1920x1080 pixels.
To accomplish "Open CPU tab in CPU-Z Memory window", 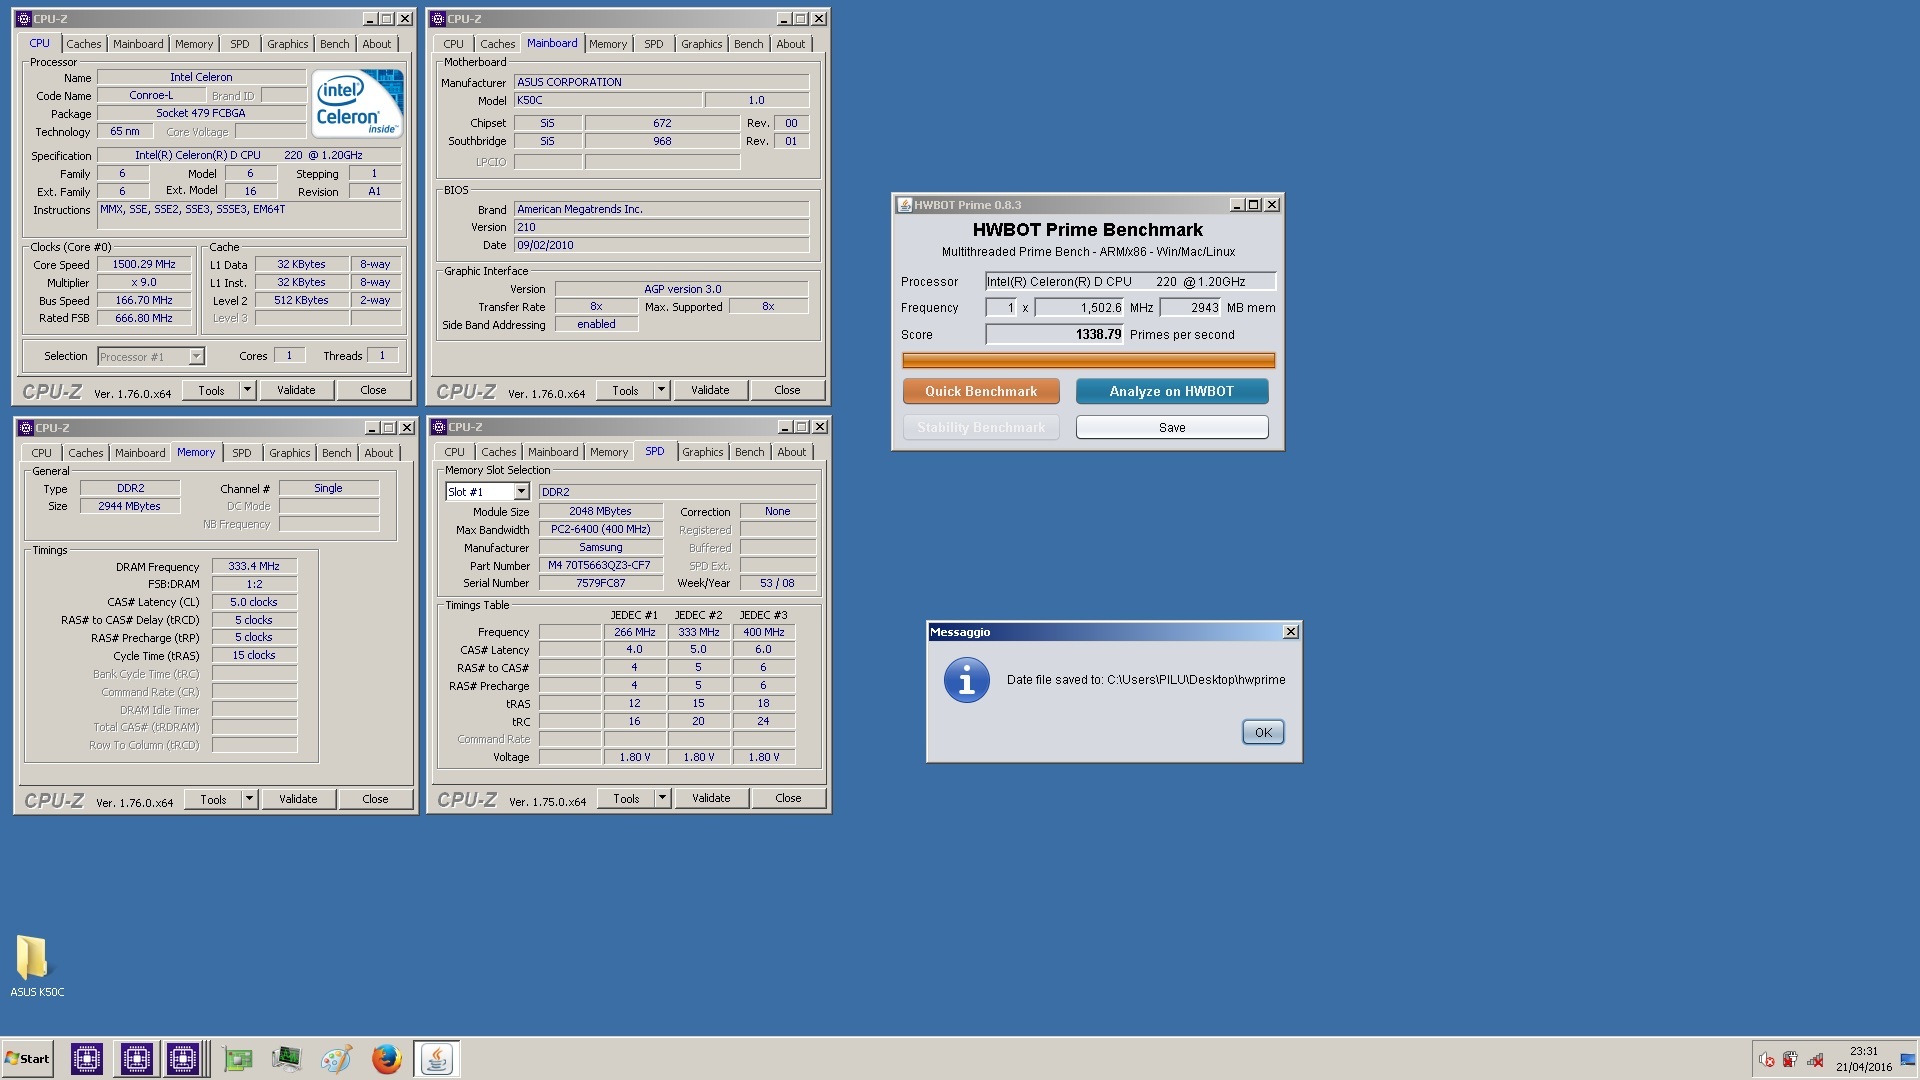I will click(42, 453).
